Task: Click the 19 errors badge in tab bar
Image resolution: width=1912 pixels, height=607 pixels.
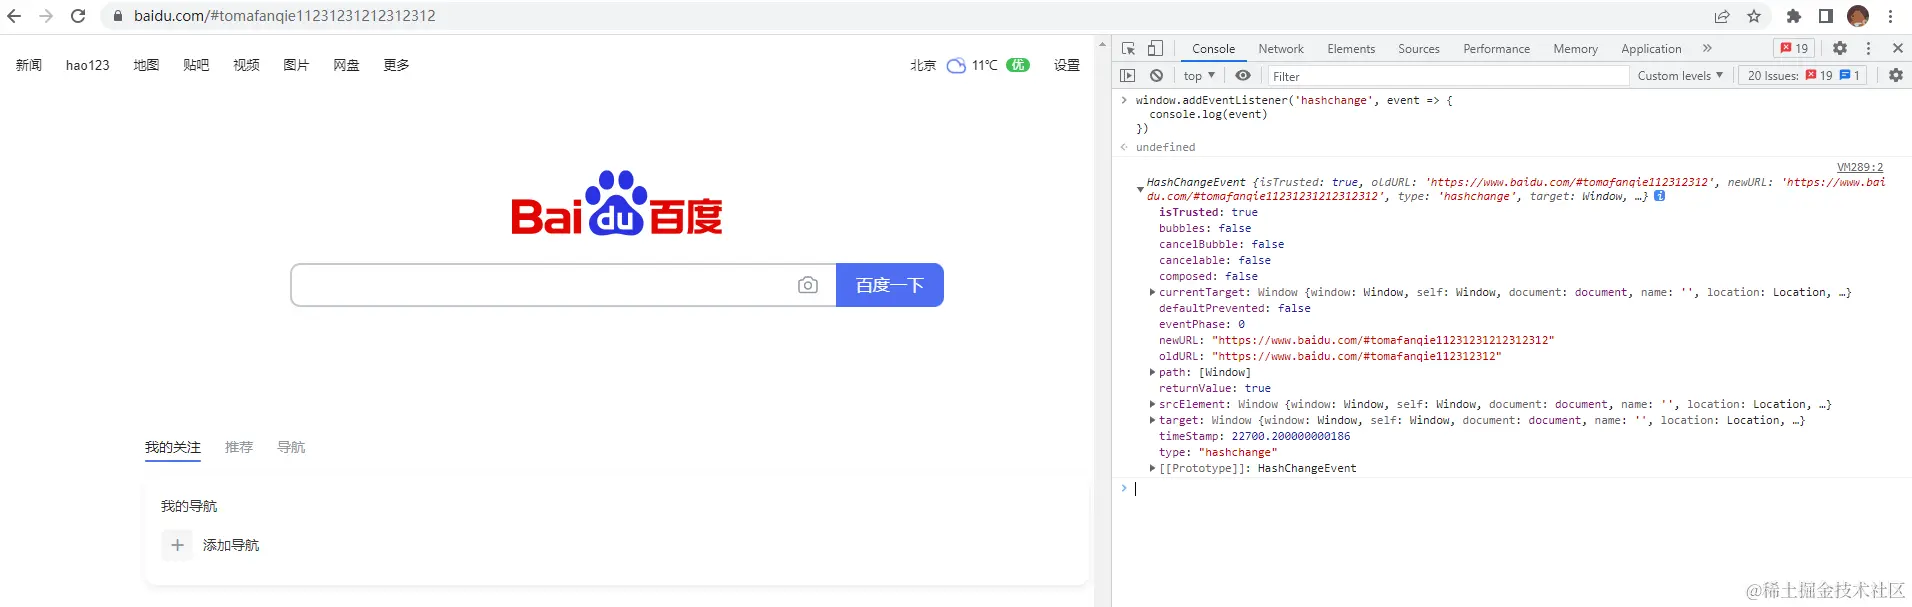Action: pos(1794,48)
